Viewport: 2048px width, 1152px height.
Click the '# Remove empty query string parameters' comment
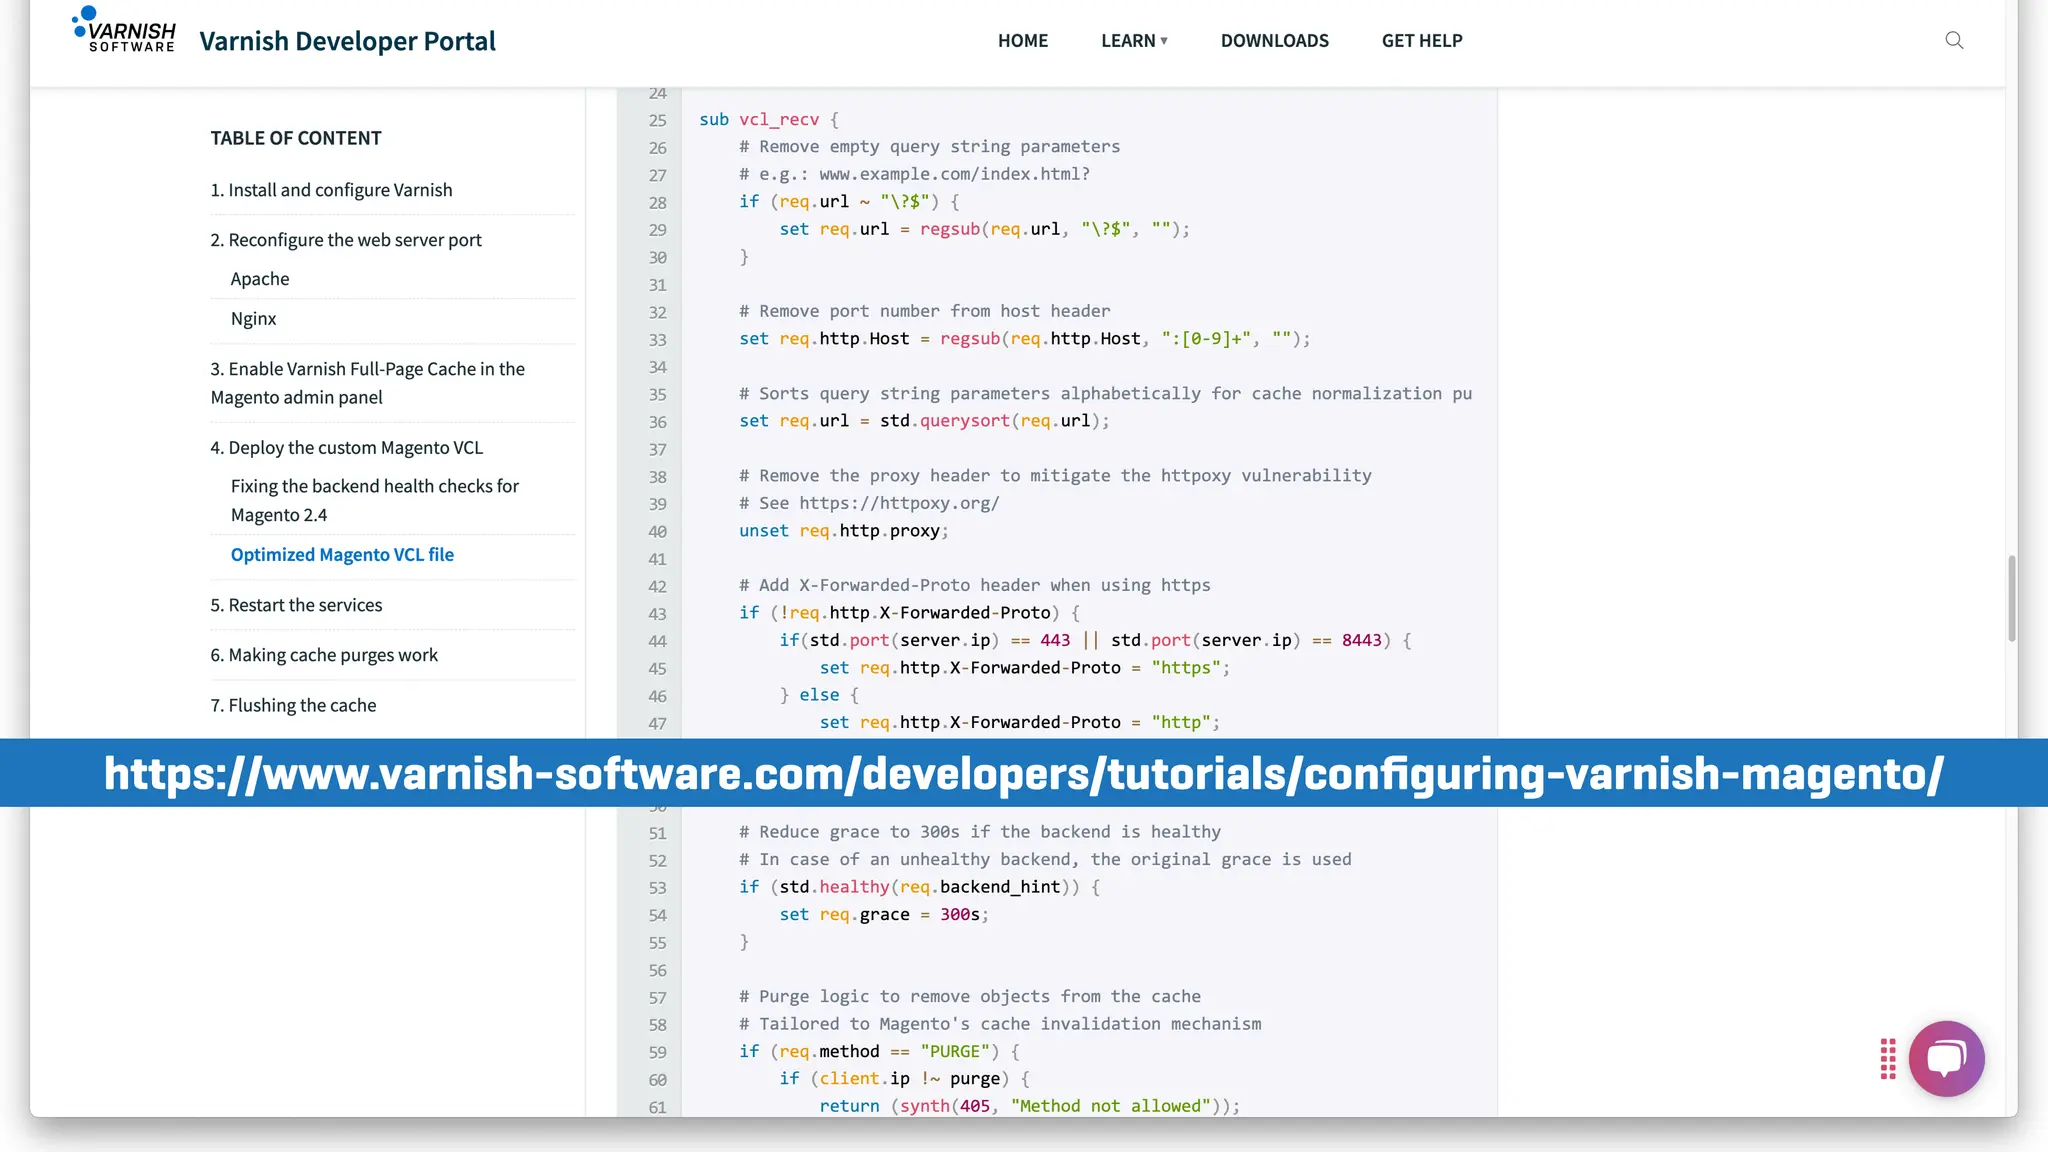pyautogui.click(x=929, y=147)
